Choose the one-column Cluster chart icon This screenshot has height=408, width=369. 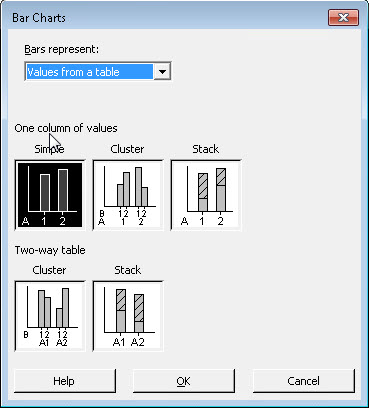point(128,195)
